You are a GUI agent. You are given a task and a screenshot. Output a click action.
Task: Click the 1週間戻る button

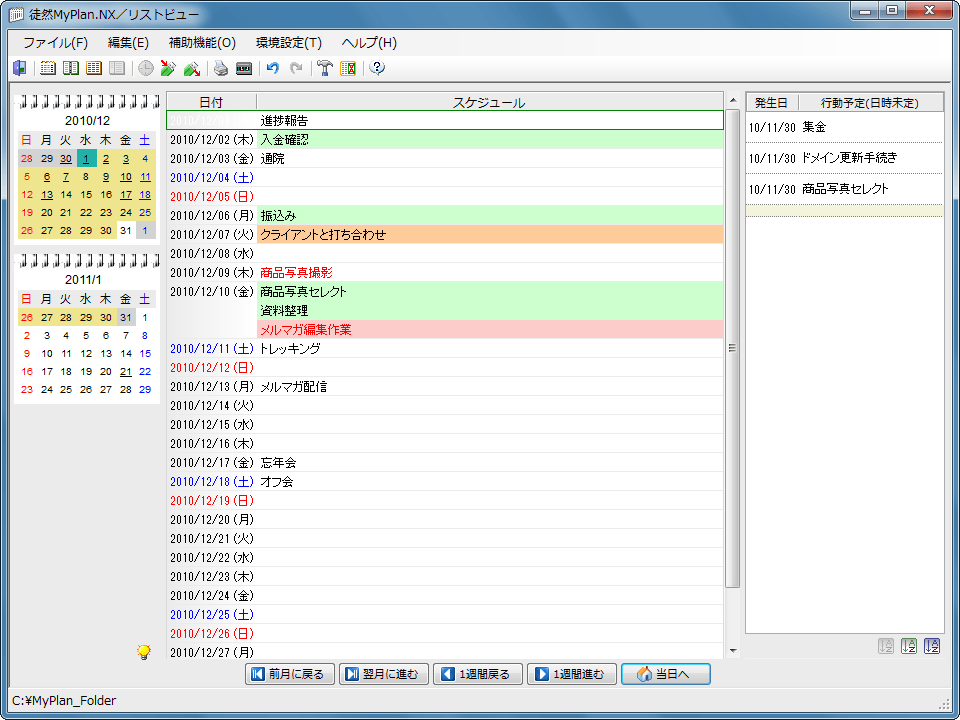[x=477, y=674]
